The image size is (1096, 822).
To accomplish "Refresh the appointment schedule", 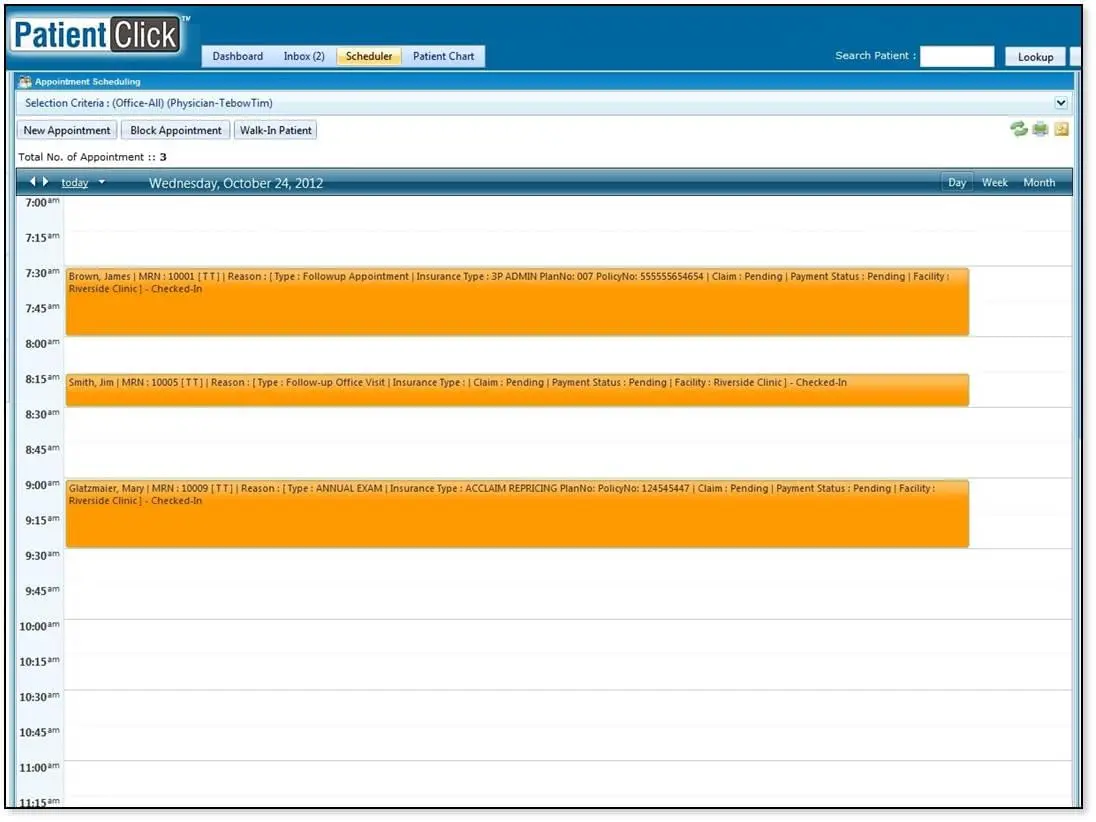I will [1018, 129].
